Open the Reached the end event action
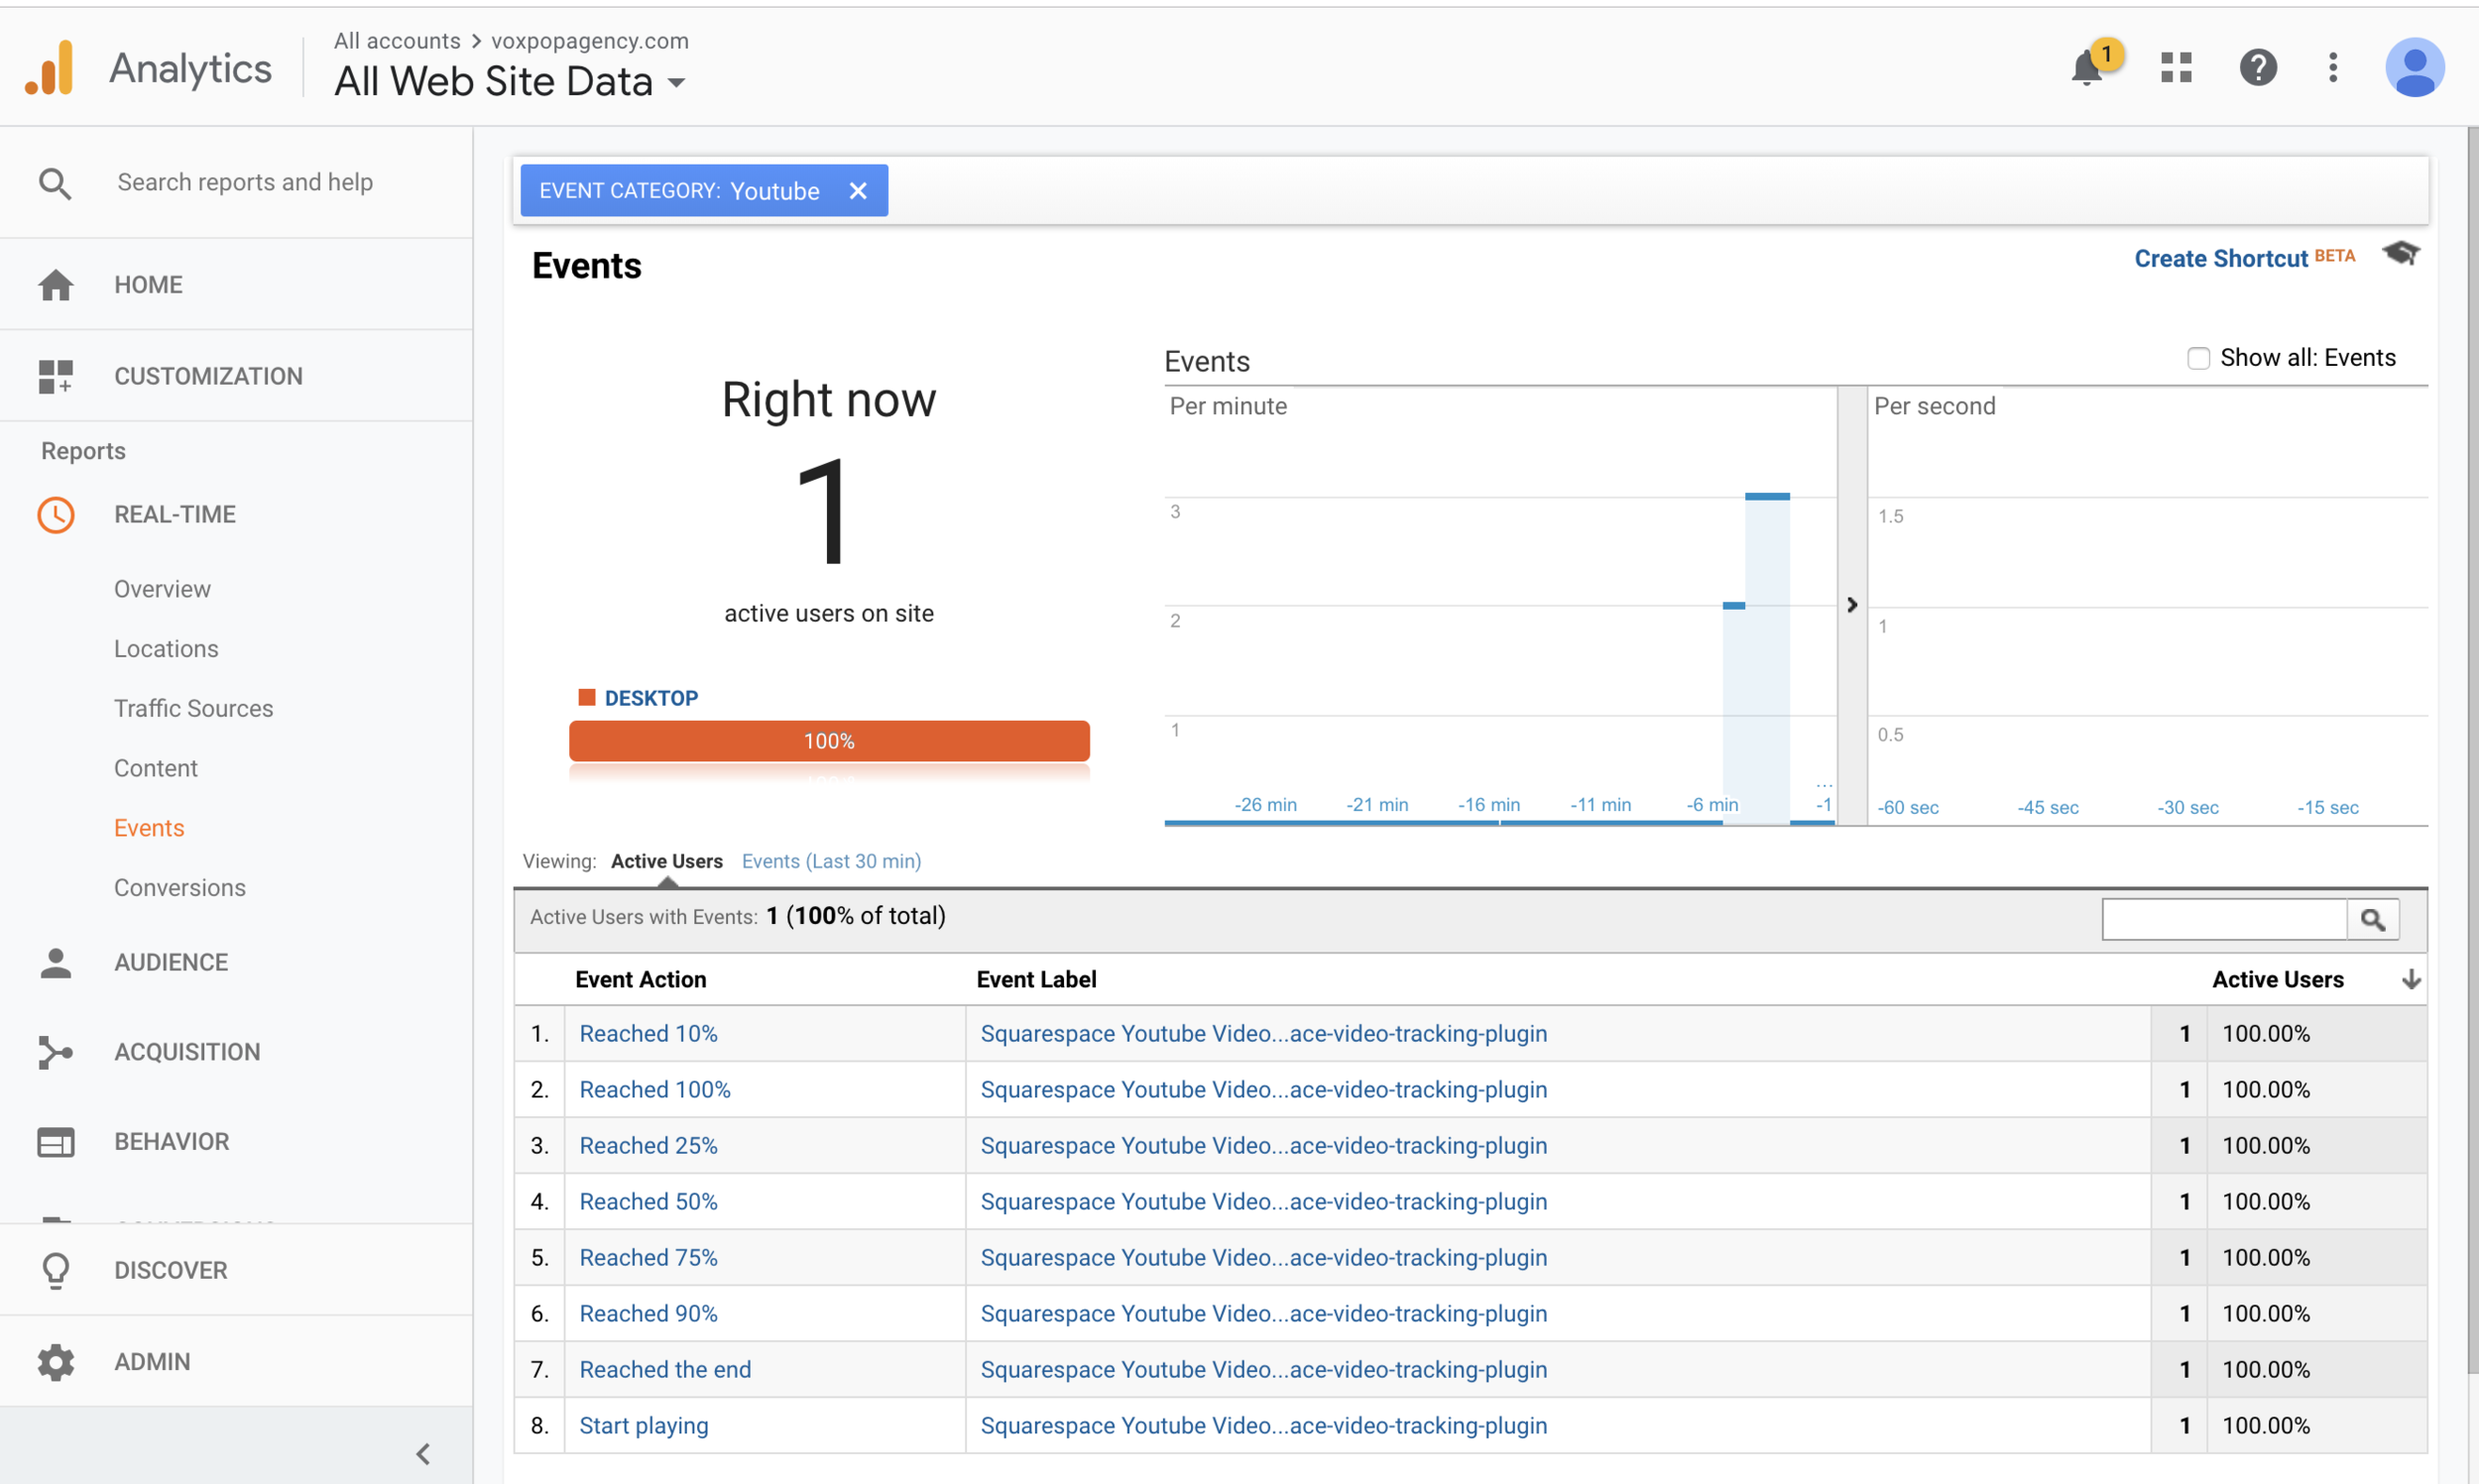Image resolution: width=2479 pixels, height=1484 pixels. pyautogui.click(x=665, y=1369)
